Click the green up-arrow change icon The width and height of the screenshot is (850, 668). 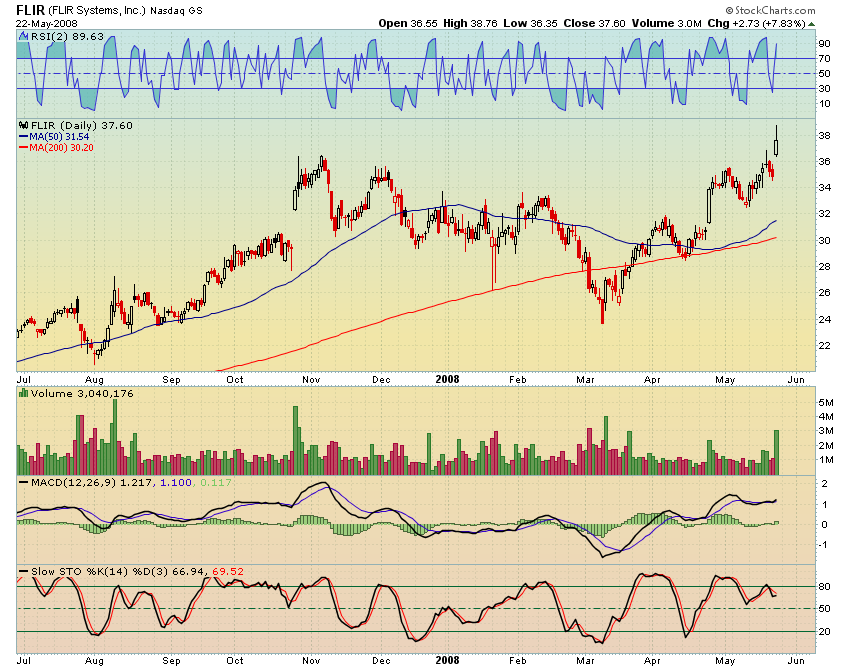coord(812,24)
